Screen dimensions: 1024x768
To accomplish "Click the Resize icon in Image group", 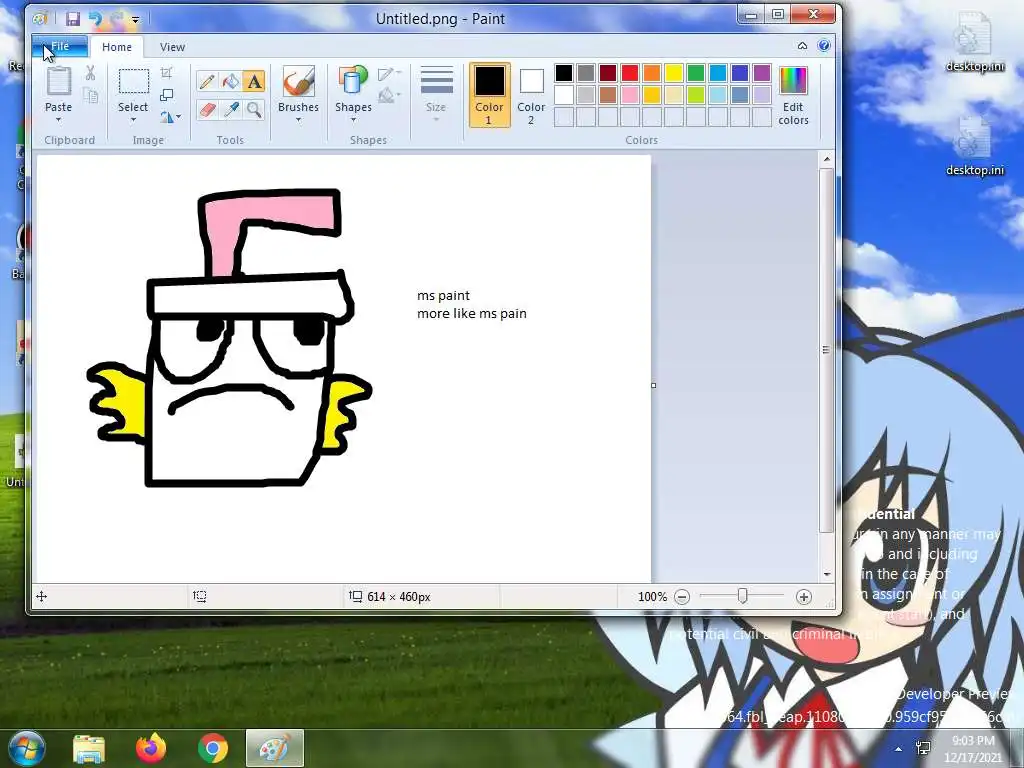I will [167, 95].
